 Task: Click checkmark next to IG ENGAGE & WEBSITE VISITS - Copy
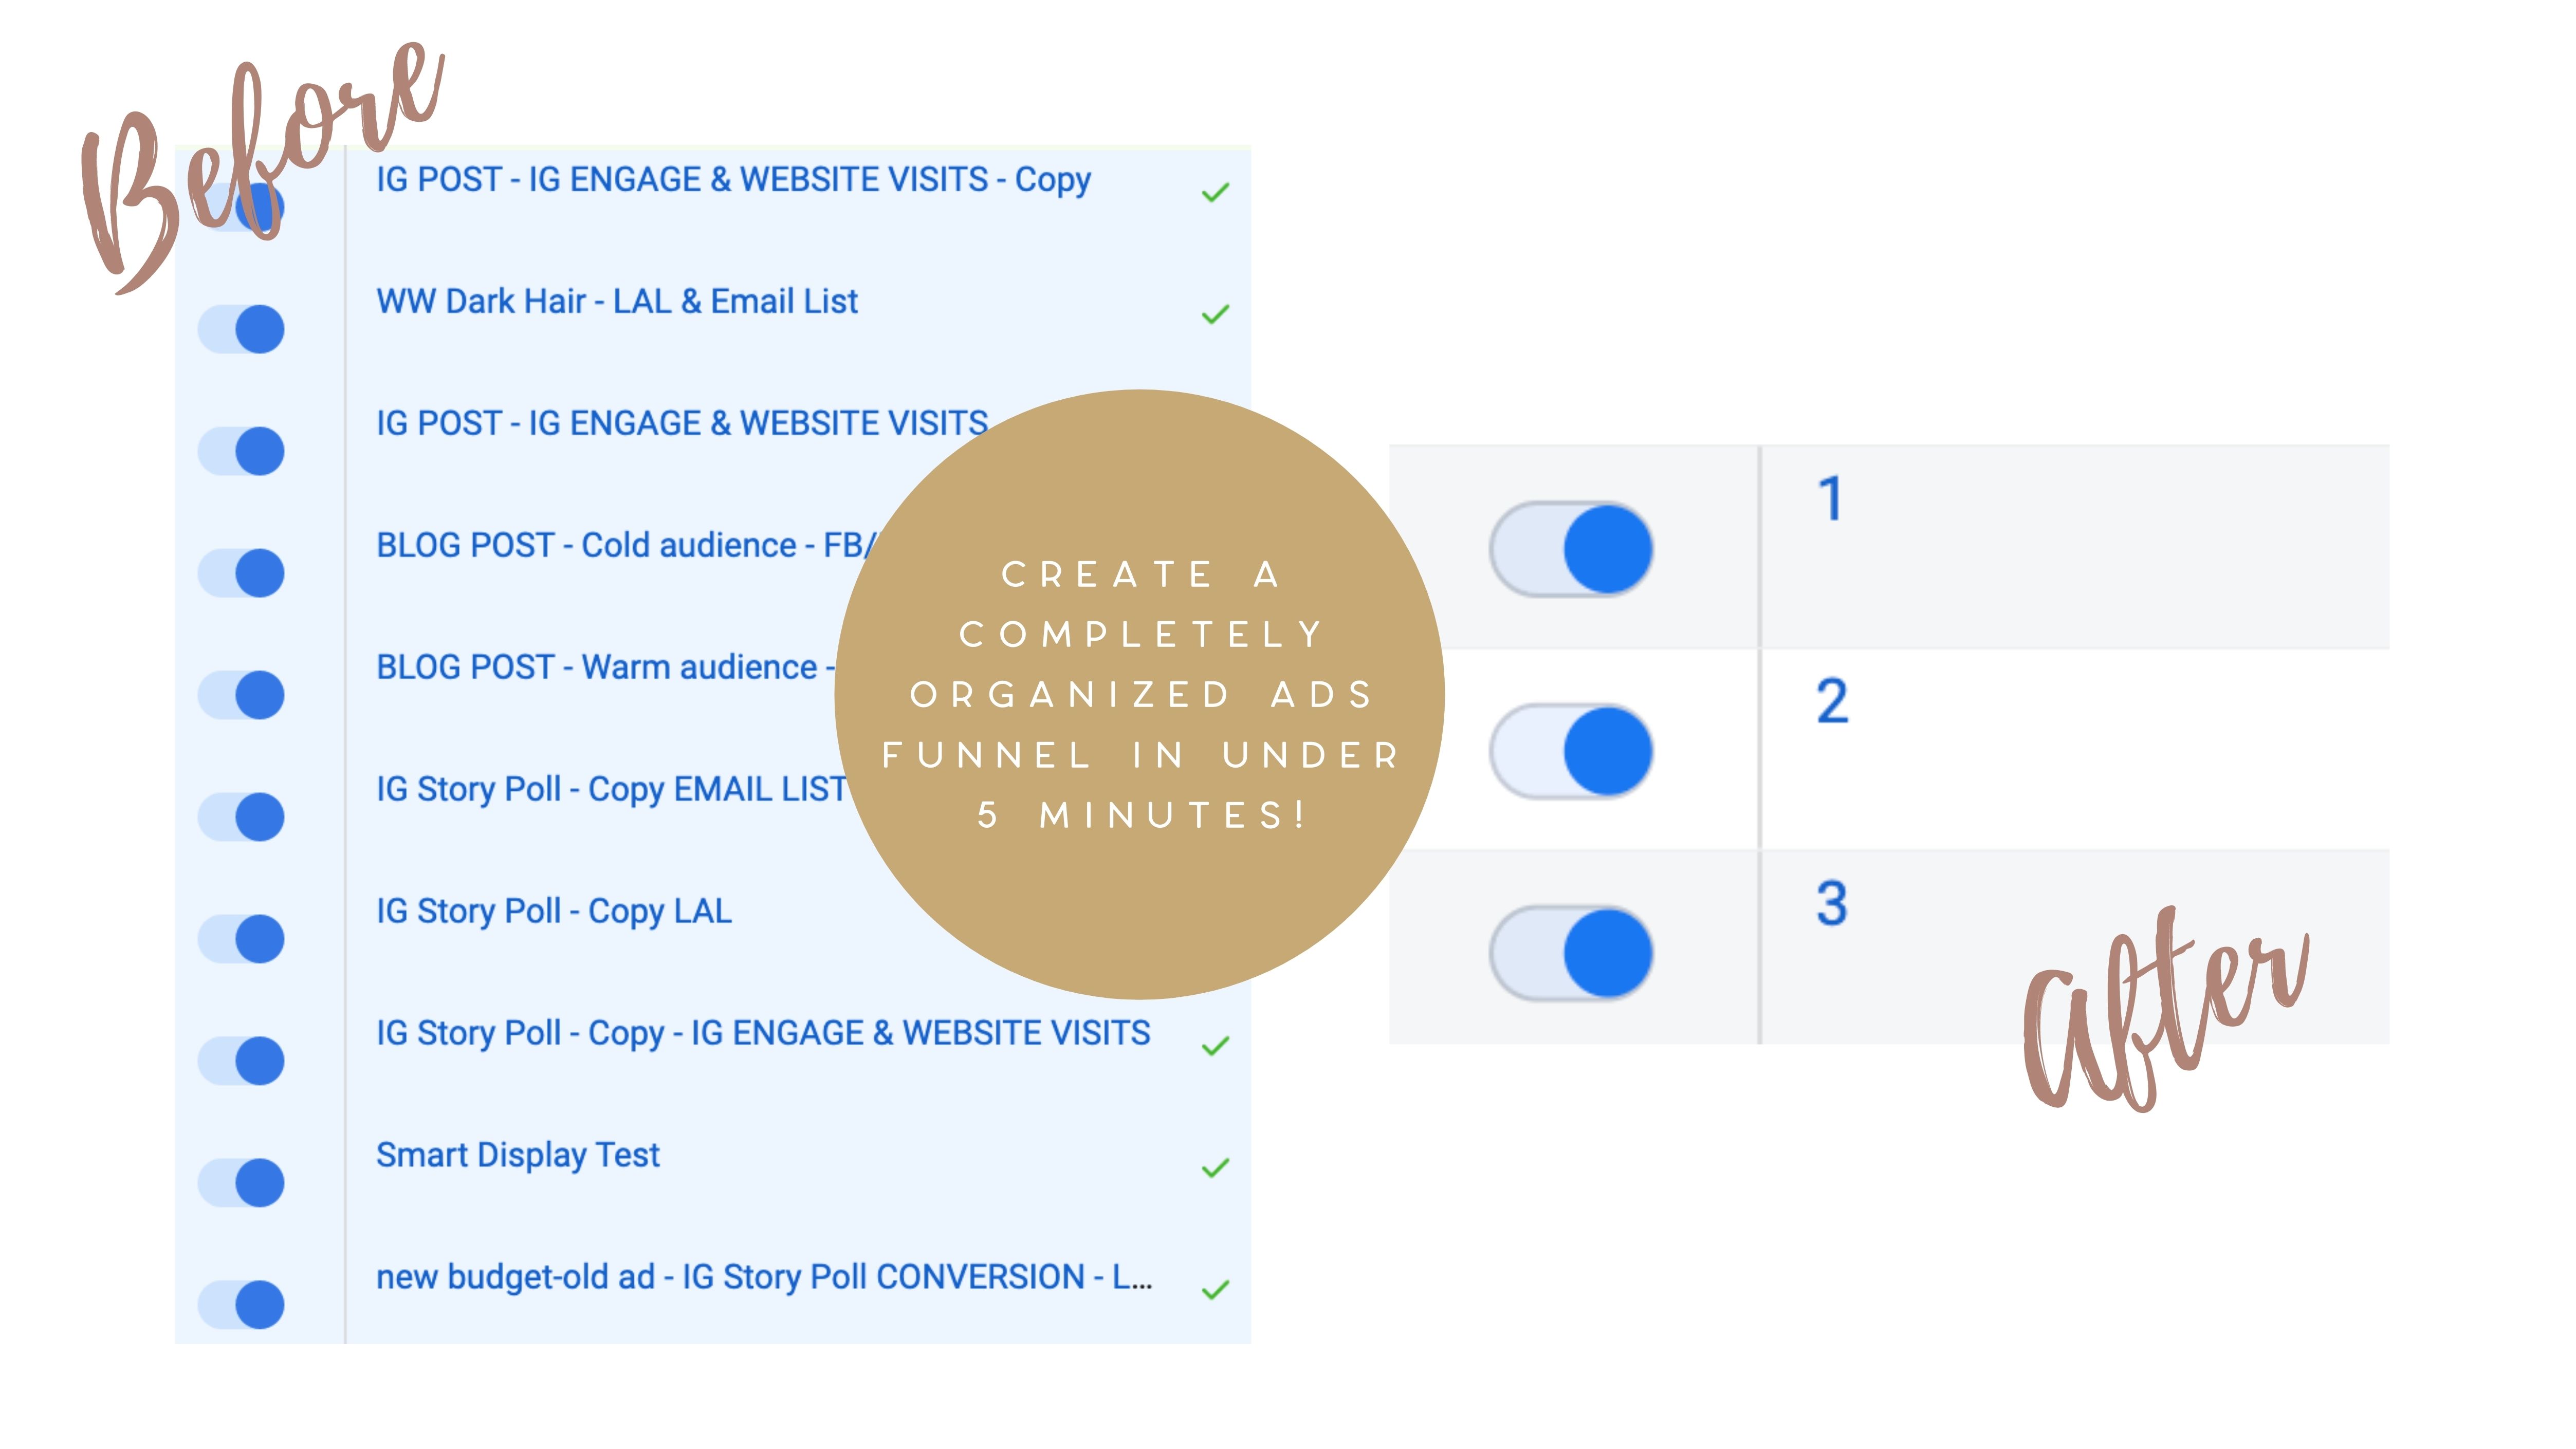1215,192
